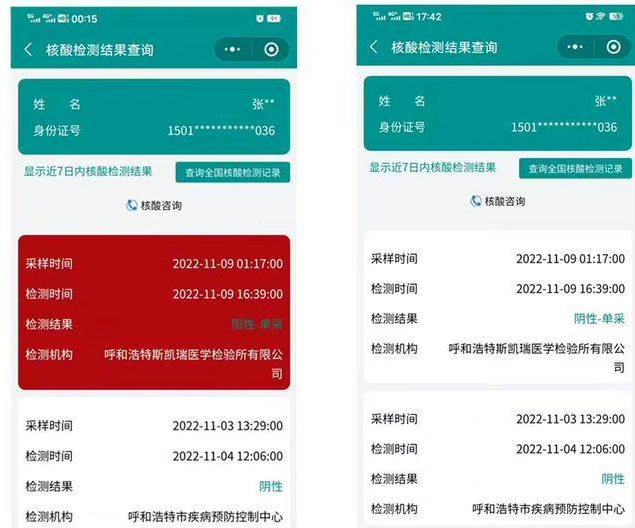Tap 显示近7日内核酸检测结果 in the 00:15 screen
This screenshot has height=528, width=635.
(x=88, y=171)
